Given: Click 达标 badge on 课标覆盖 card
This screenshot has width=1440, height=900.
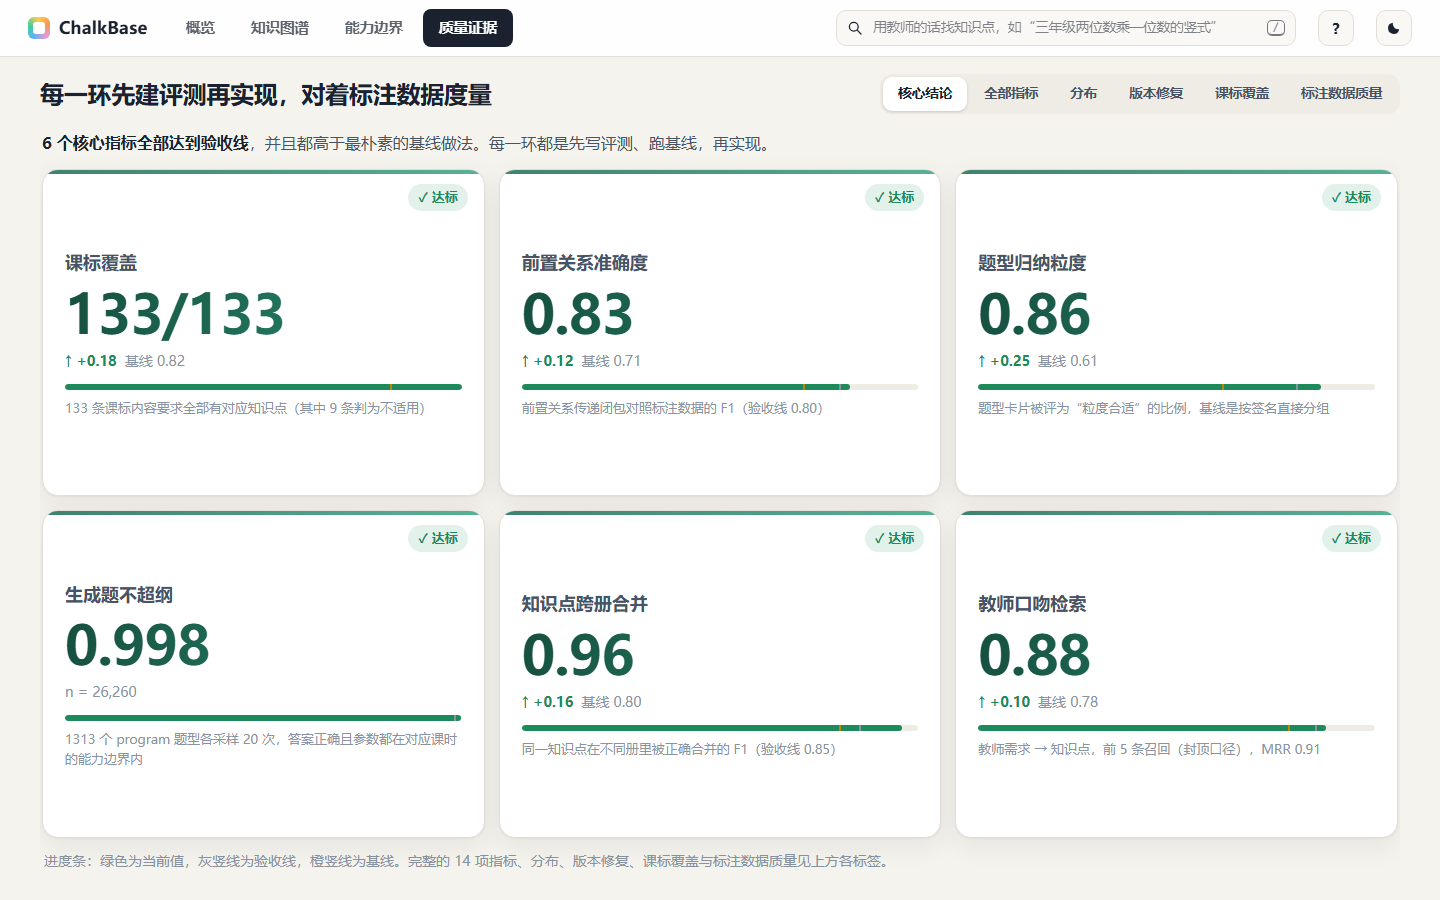Looking at the screenshot, I should pos(438,197).
